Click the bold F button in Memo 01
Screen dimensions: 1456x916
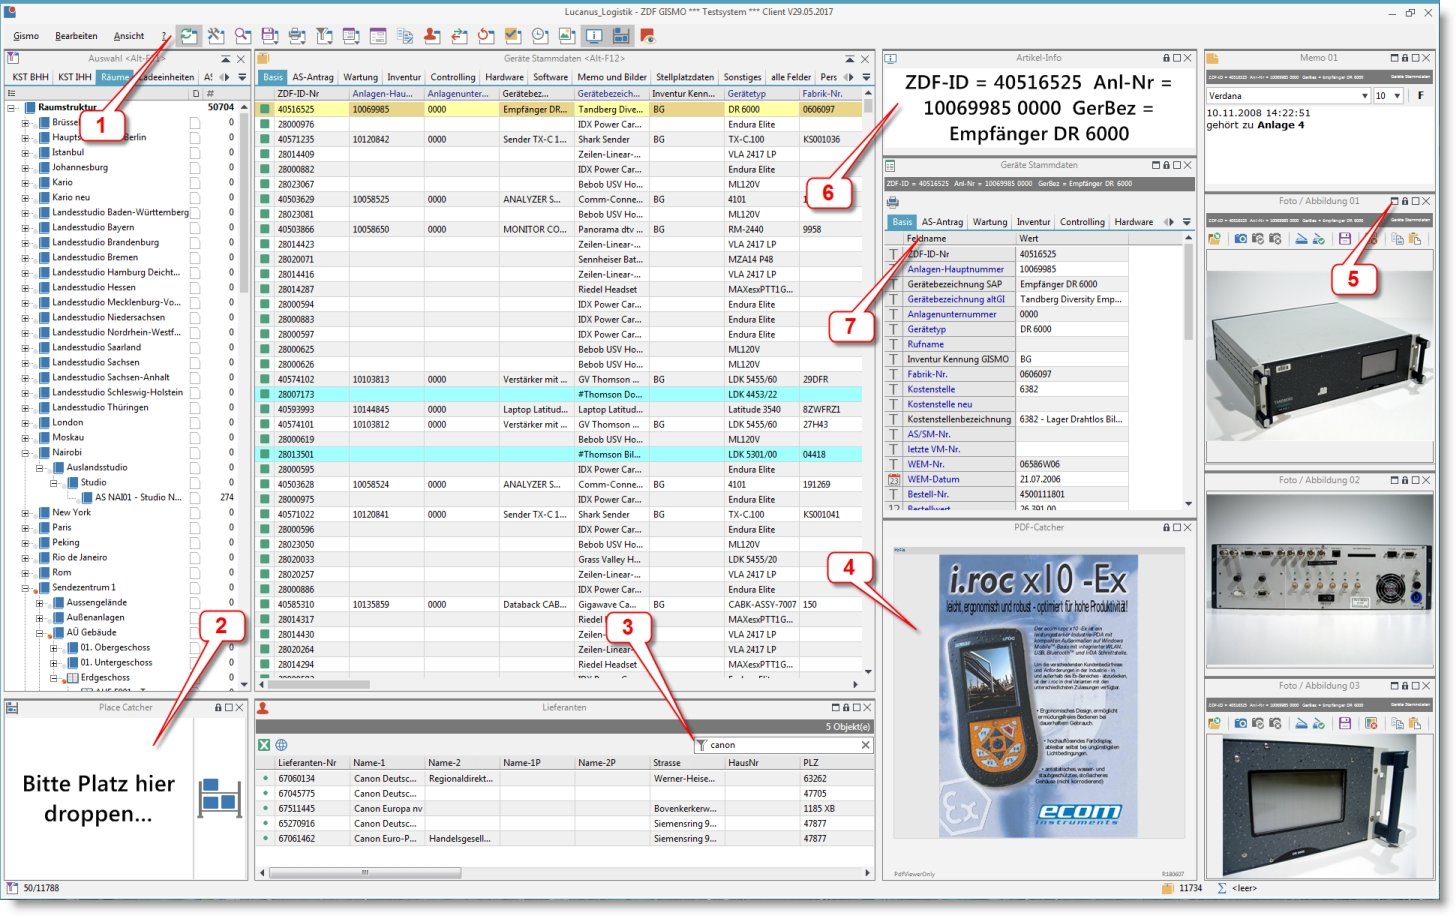coord(1420,96)
